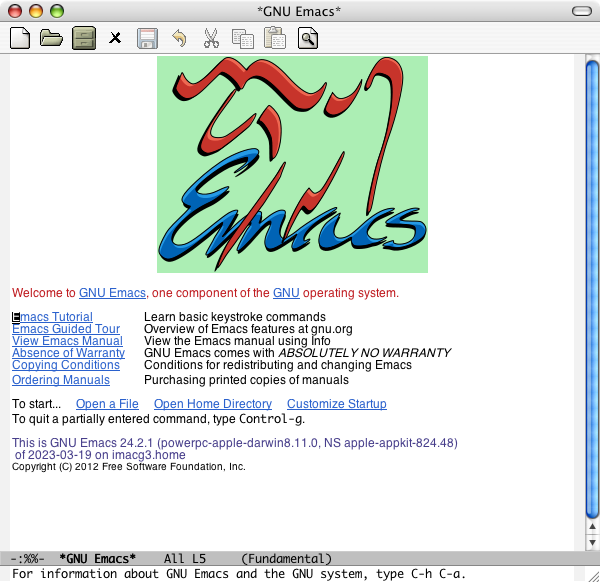Click the scrollbar down arrow
This screenshot has width=600, height=583.
[592, 542]
